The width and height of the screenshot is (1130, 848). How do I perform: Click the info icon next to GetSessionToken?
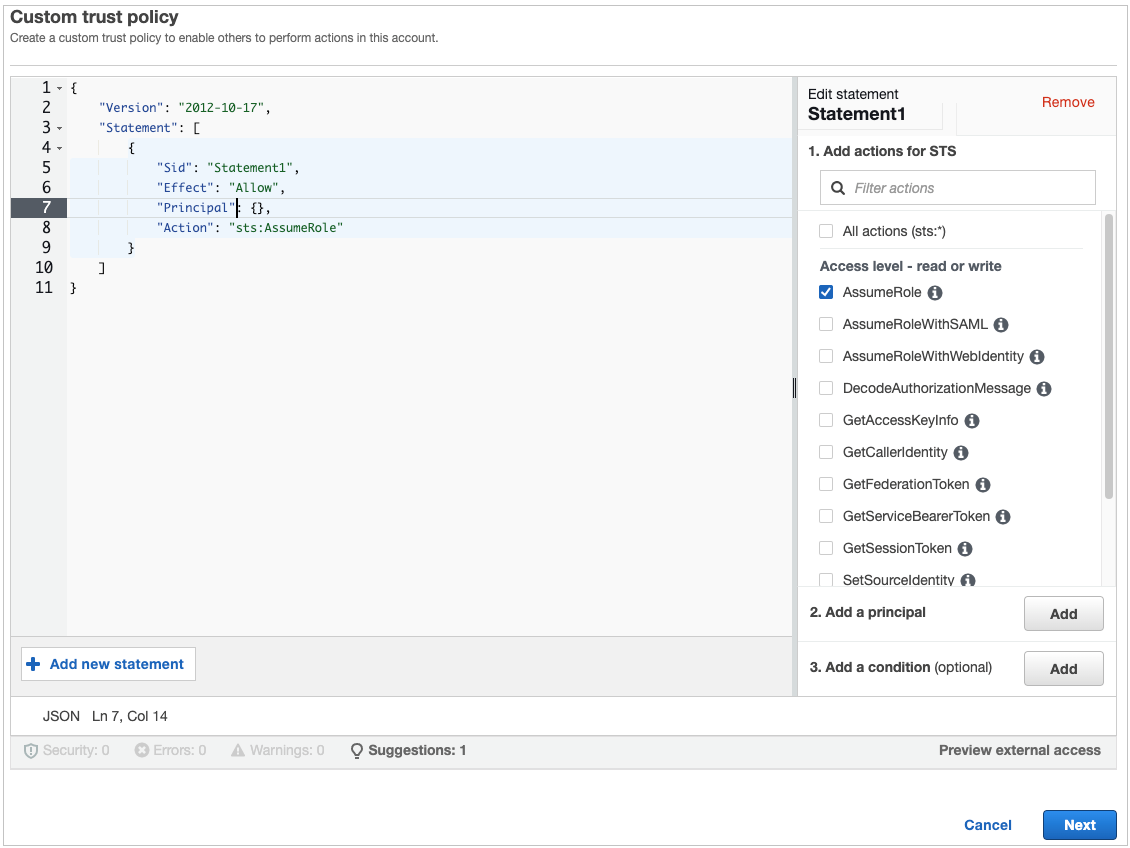click(x=964, y=548)
